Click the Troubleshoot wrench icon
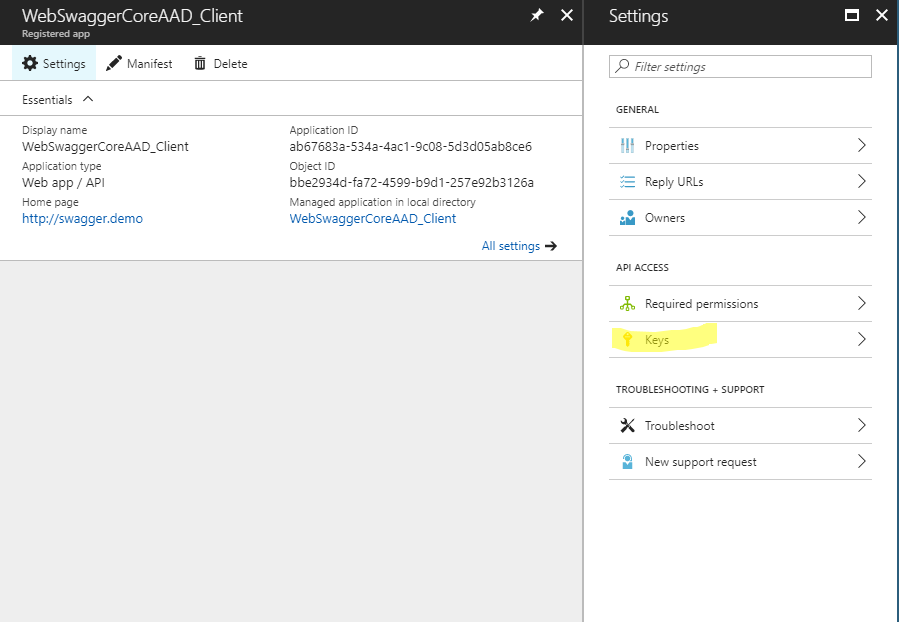 pos(627,425)
